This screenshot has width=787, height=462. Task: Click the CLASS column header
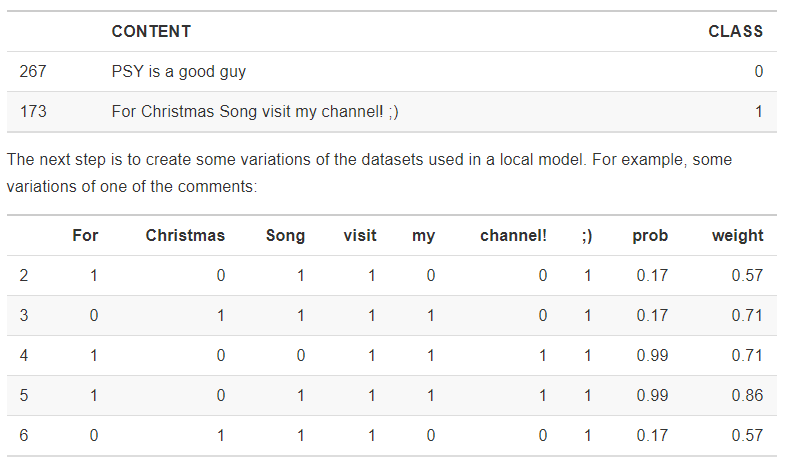735,31
